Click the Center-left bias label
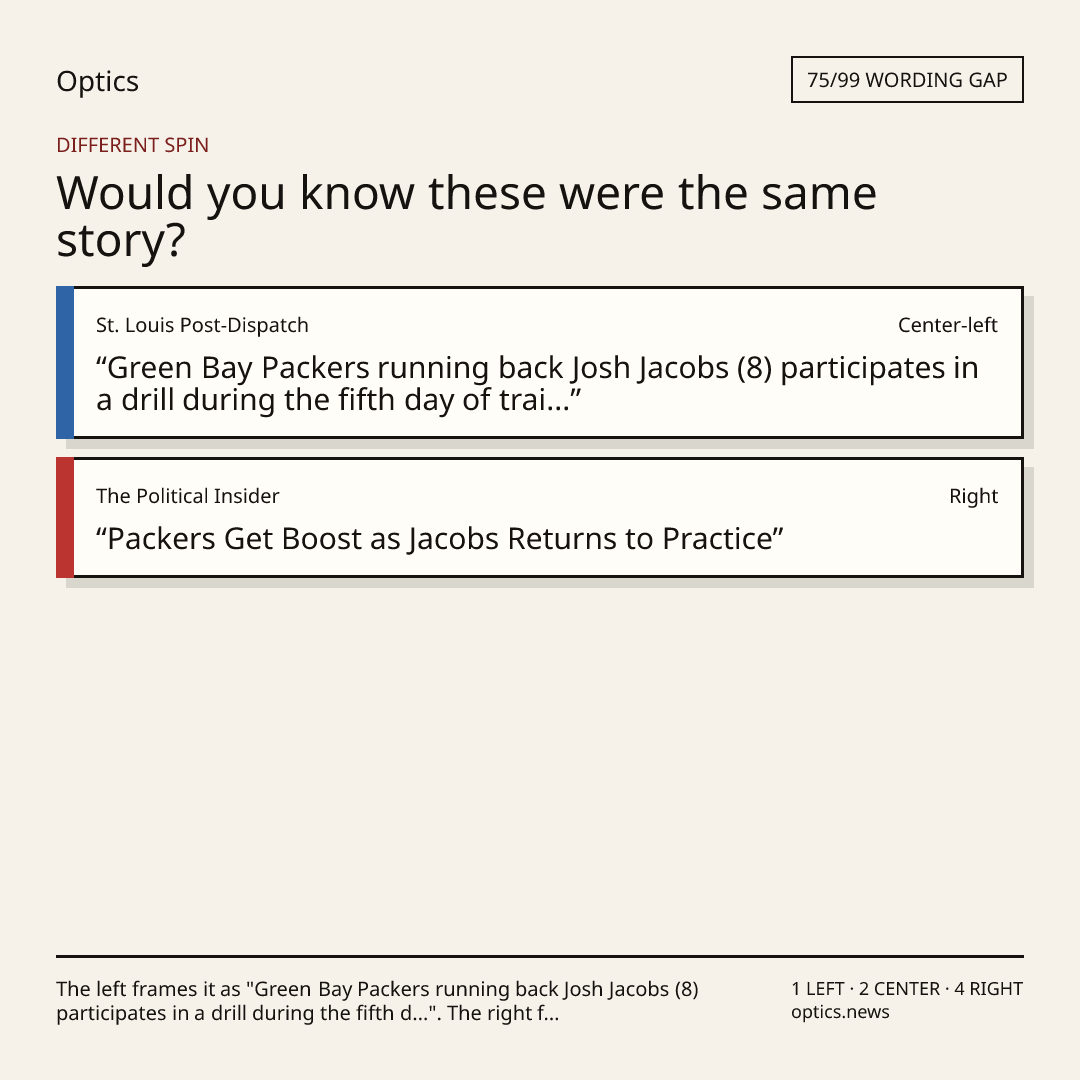This screenshot has width=1080, height=1080. click(947, 325)
